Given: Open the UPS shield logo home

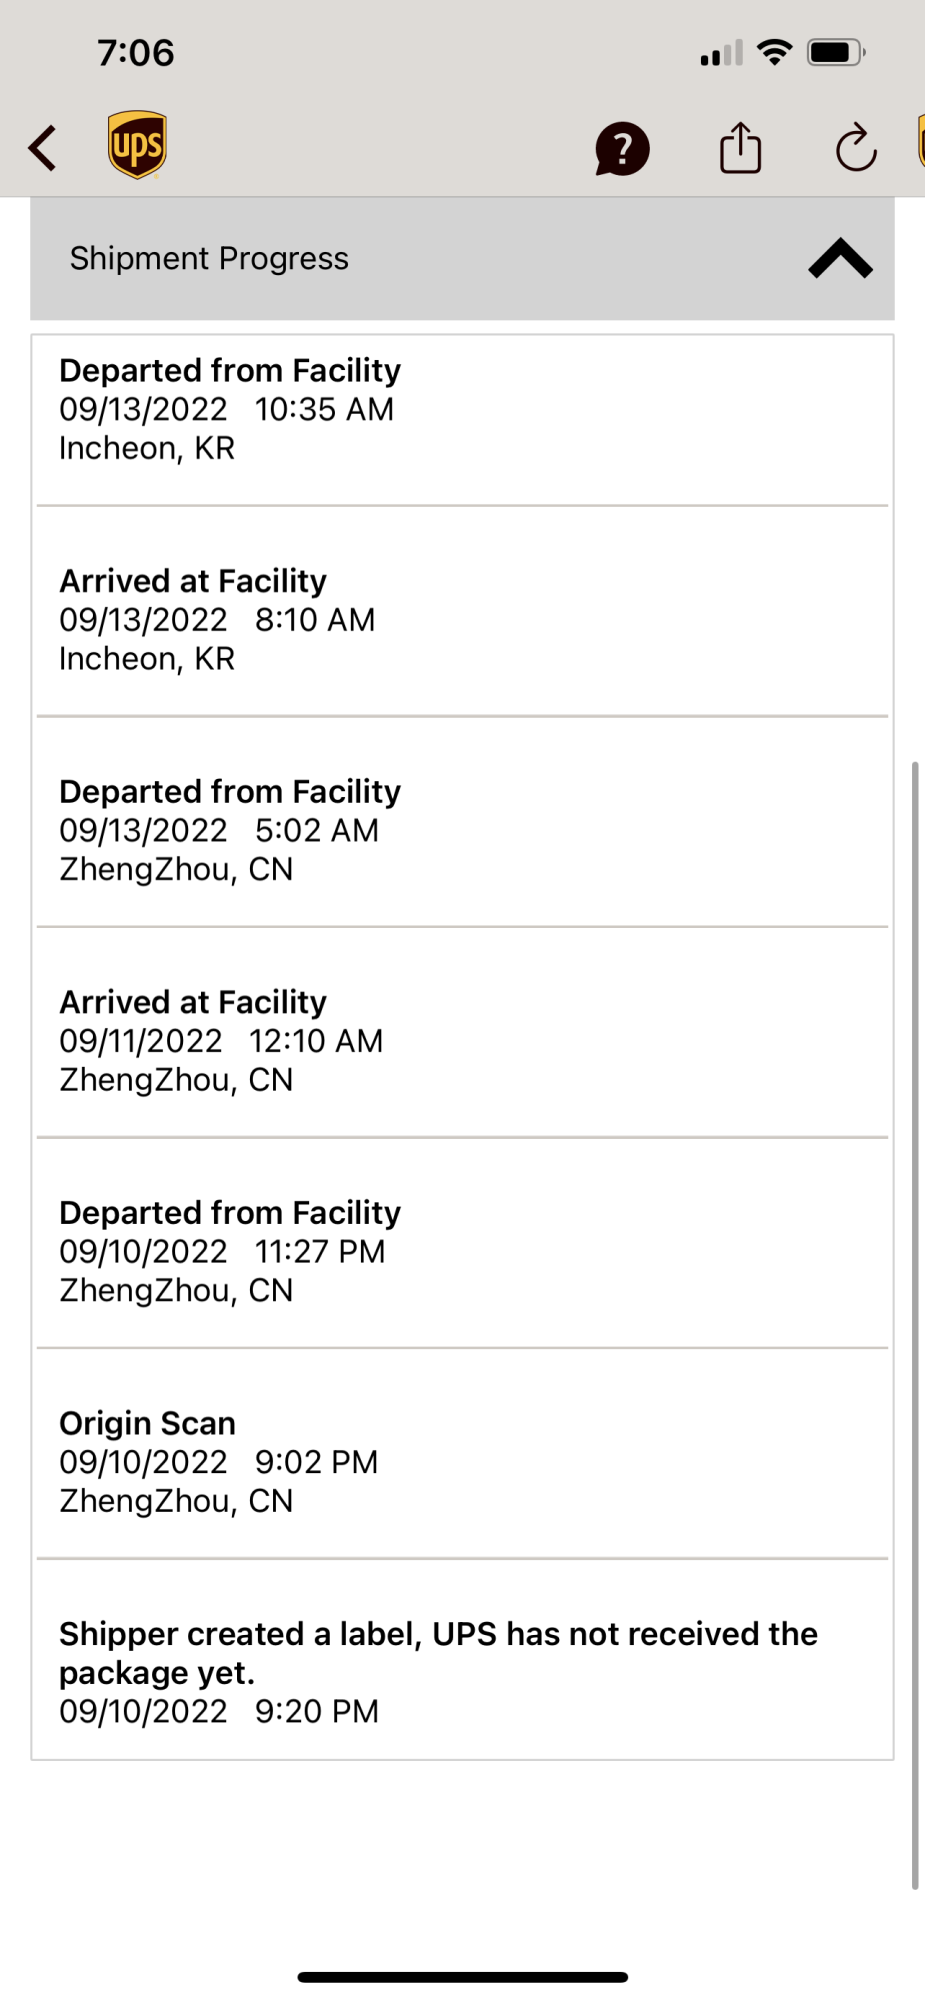Looking at the screenshot, I should pos(137,145).
